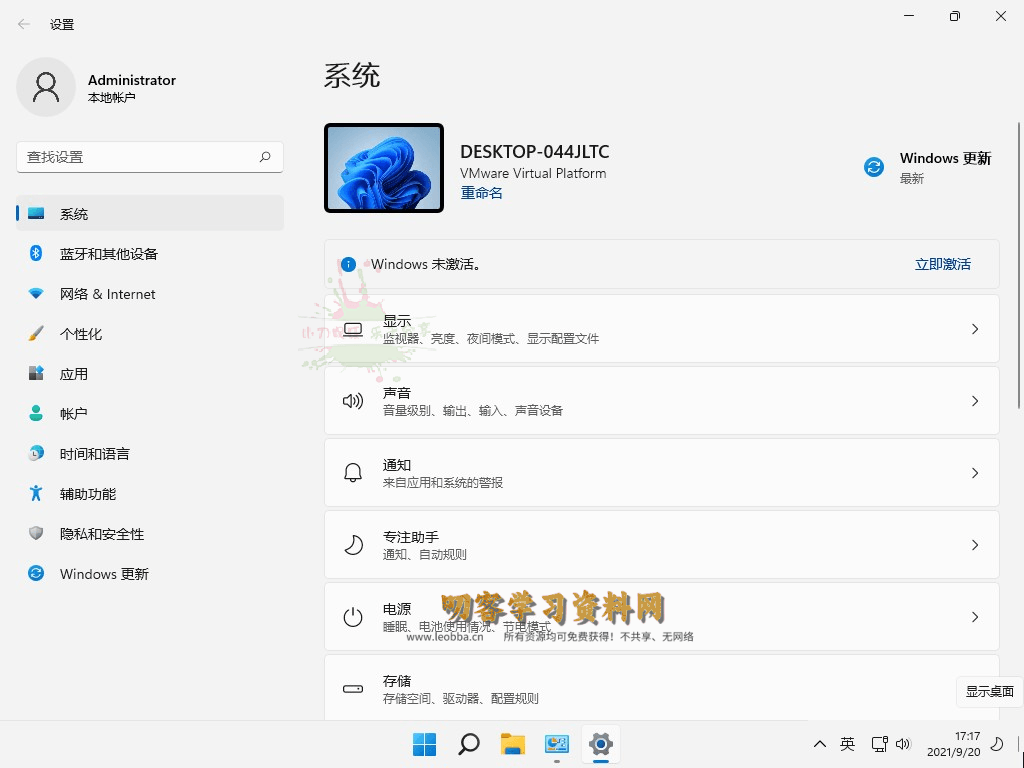Image resolution: width=1024 pixels, height=768 pixels.
Task: Activate Windows using the 立即激活 link
Action: click(942, 264)
